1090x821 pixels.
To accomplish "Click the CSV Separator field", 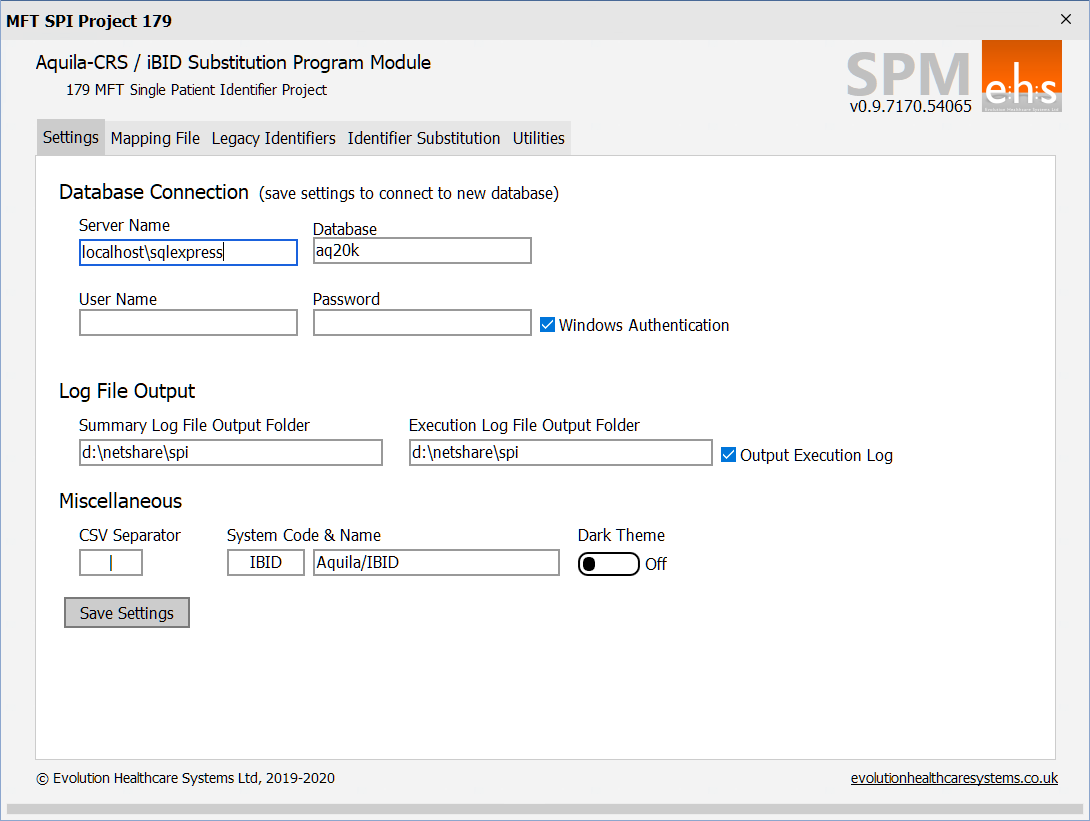I will pyautogui.click(x=111, y=563).
